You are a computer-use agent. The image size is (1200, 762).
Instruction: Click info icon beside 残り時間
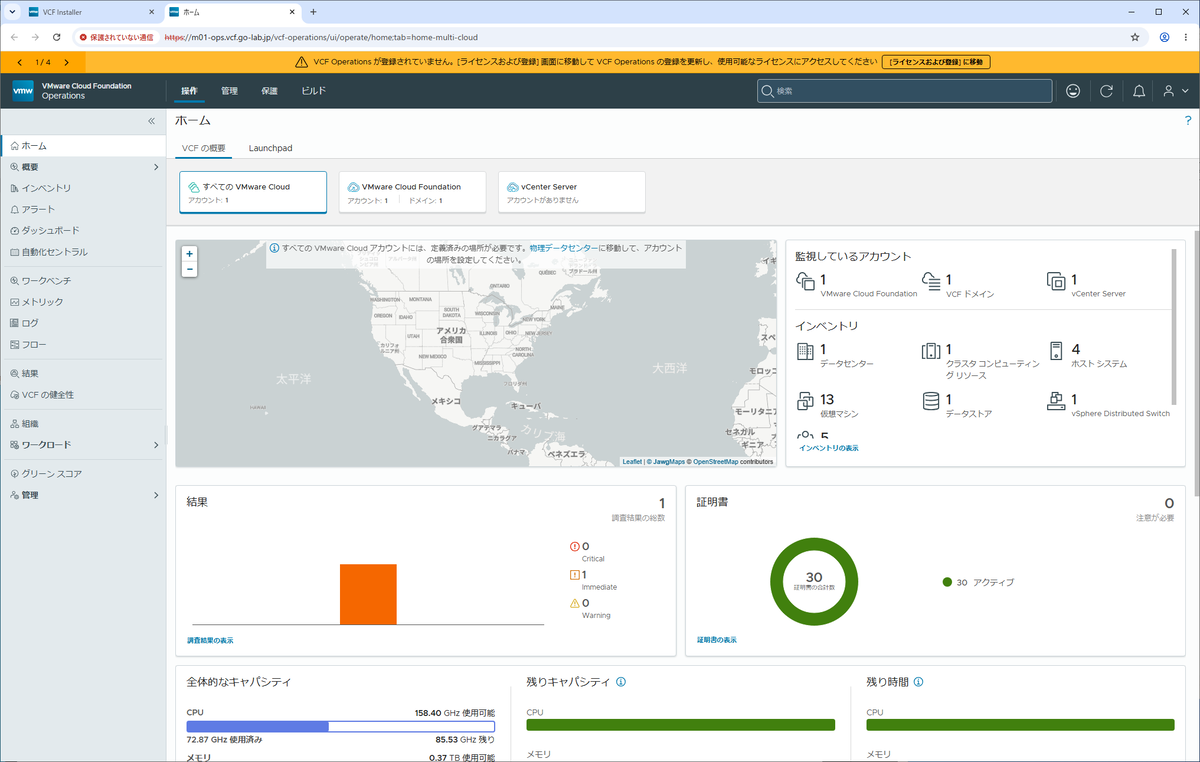click(x=918, y=682)
